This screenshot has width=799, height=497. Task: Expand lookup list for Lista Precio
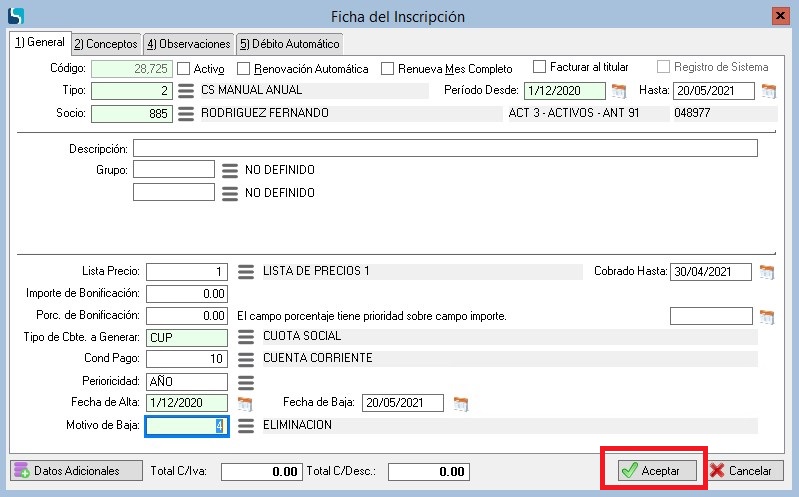[x=246, y=272]
